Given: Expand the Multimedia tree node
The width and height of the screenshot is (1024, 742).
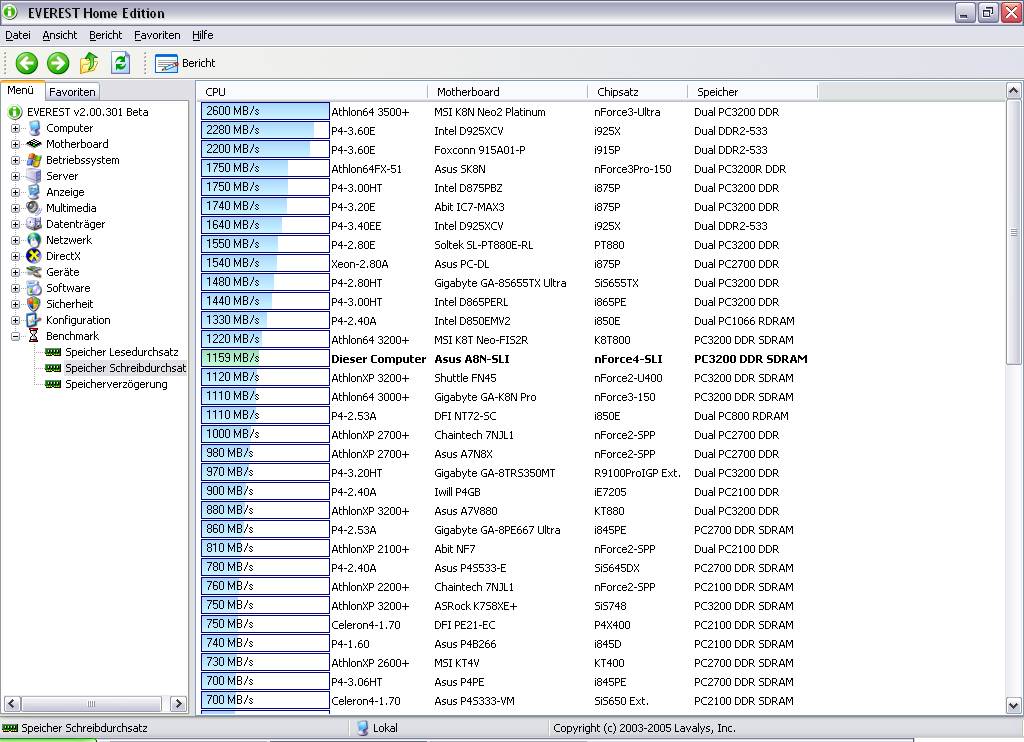Looking at the screenshot, I should (x=15, y=208).
